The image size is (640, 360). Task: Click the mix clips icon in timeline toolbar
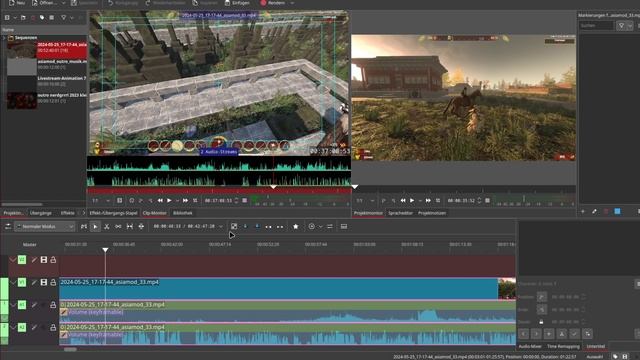(84, 227)
